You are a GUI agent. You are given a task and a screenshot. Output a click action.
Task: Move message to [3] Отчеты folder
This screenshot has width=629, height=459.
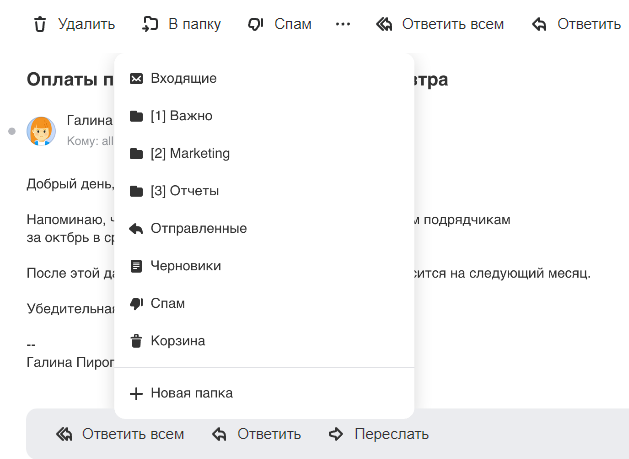pyautogui.click(x=184, y=191)
